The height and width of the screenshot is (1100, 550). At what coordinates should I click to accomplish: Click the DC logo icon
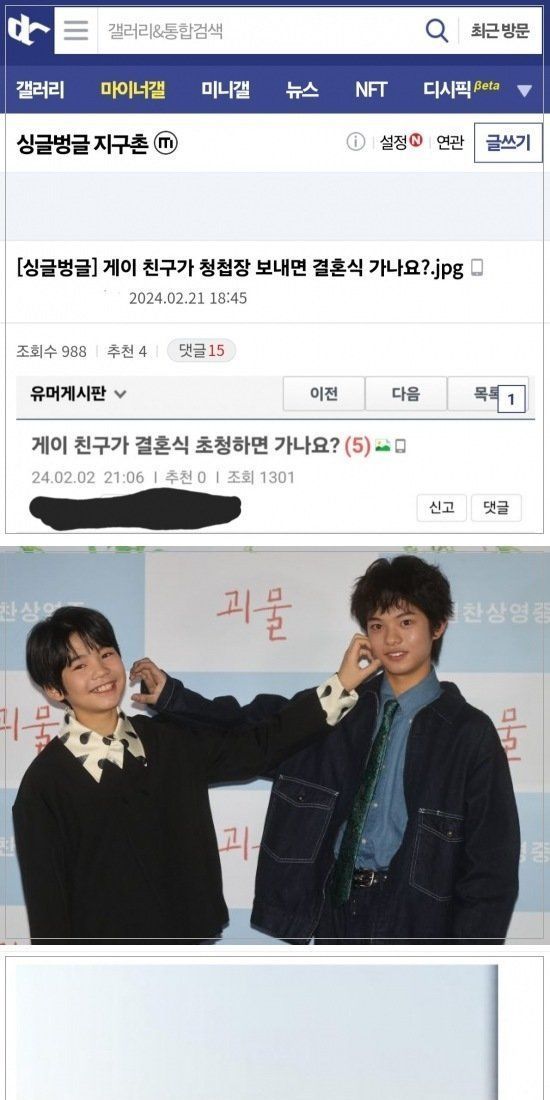tap(29, 31)
